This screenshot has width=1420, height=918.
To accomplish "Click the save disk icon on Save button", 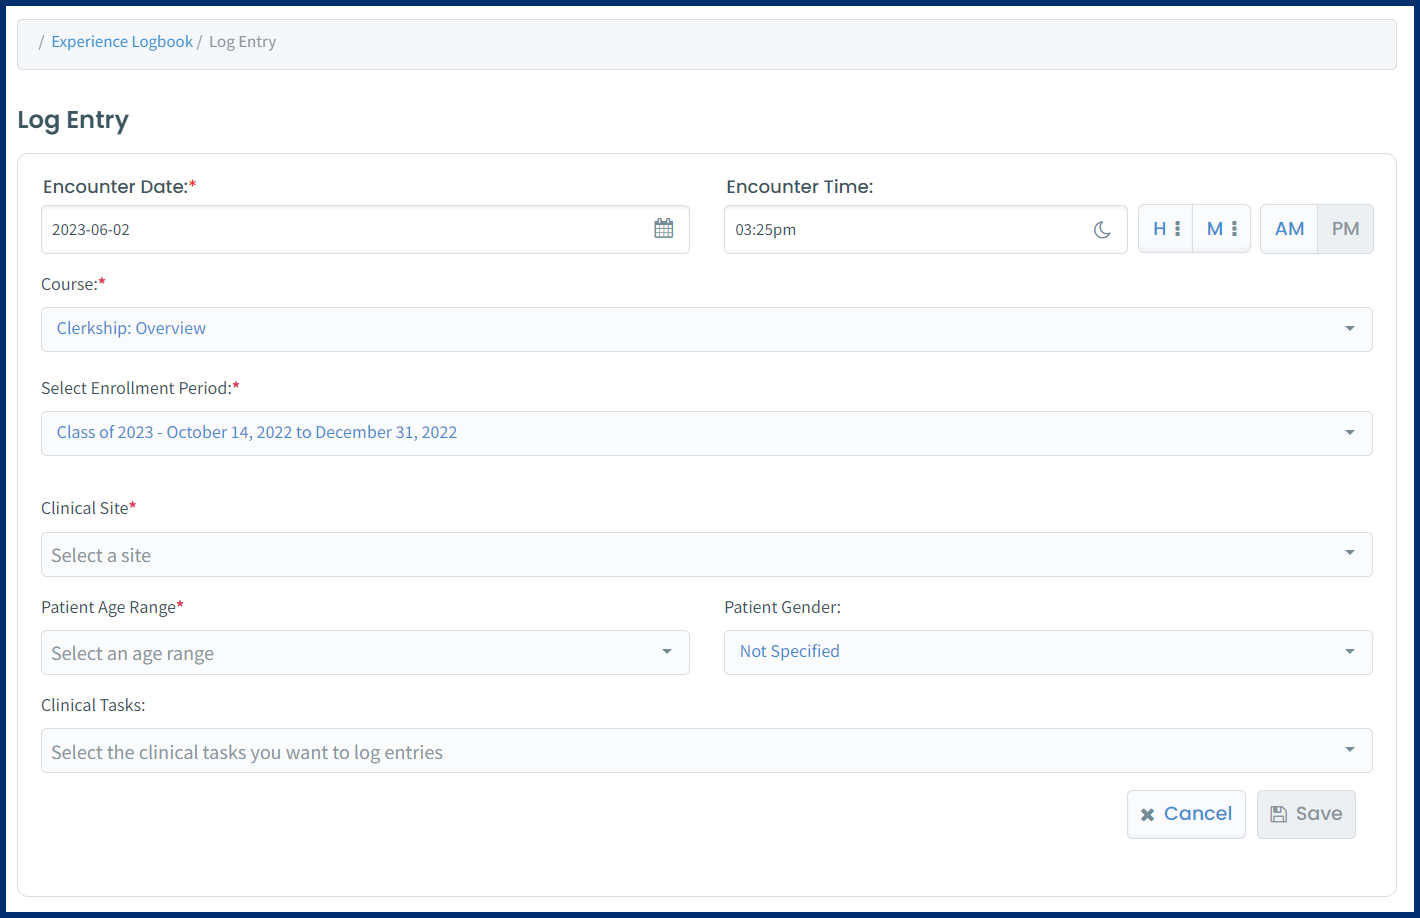I will [1281, 814].
